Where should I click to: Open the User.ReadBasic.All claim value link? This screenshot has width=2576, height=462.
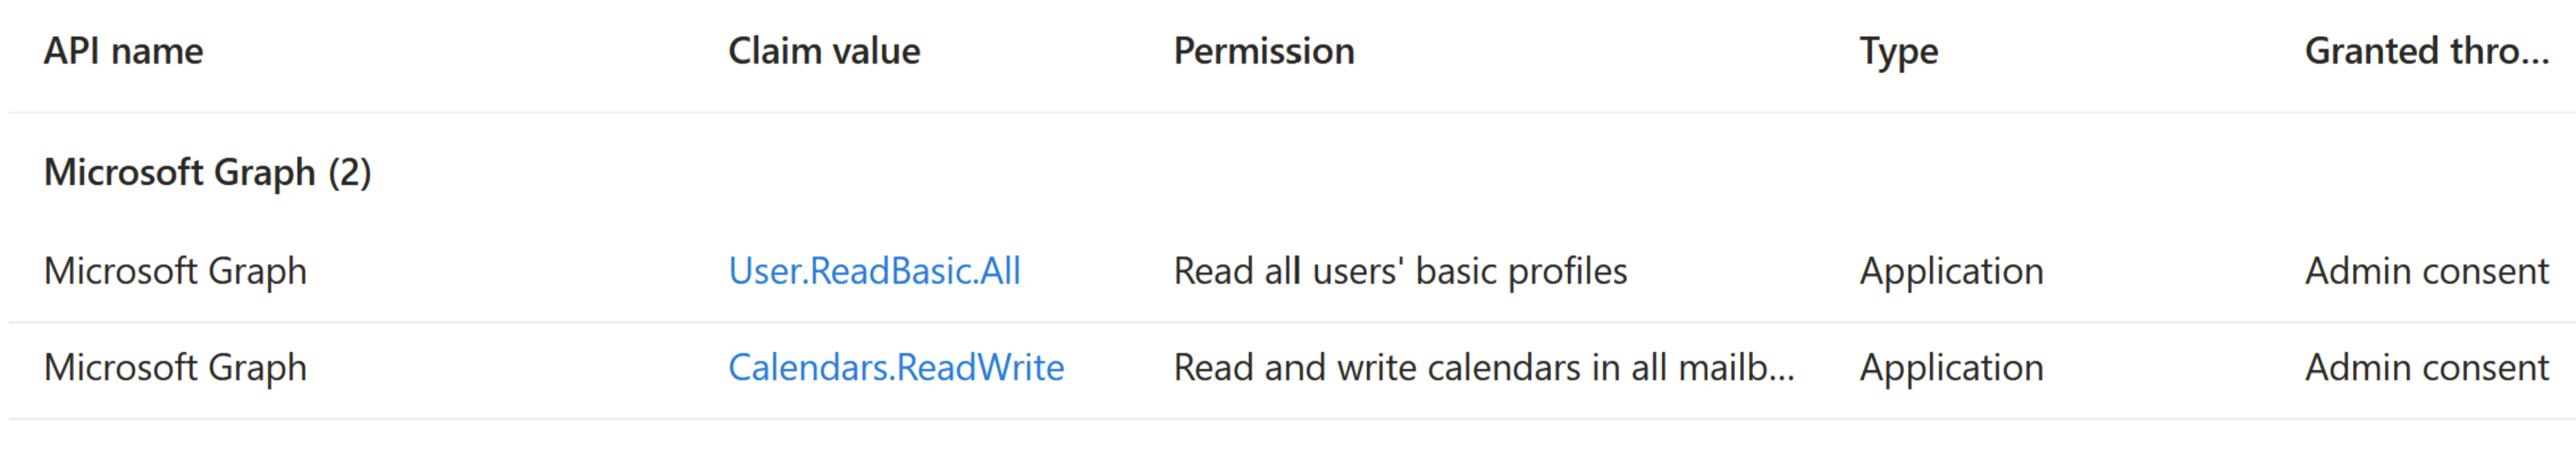coord(874,271)
